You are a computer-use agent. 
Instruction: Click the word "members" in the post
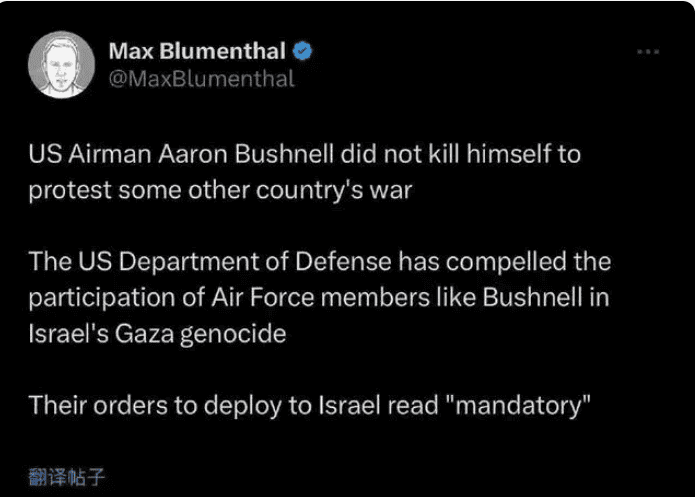tap(375, 297)
